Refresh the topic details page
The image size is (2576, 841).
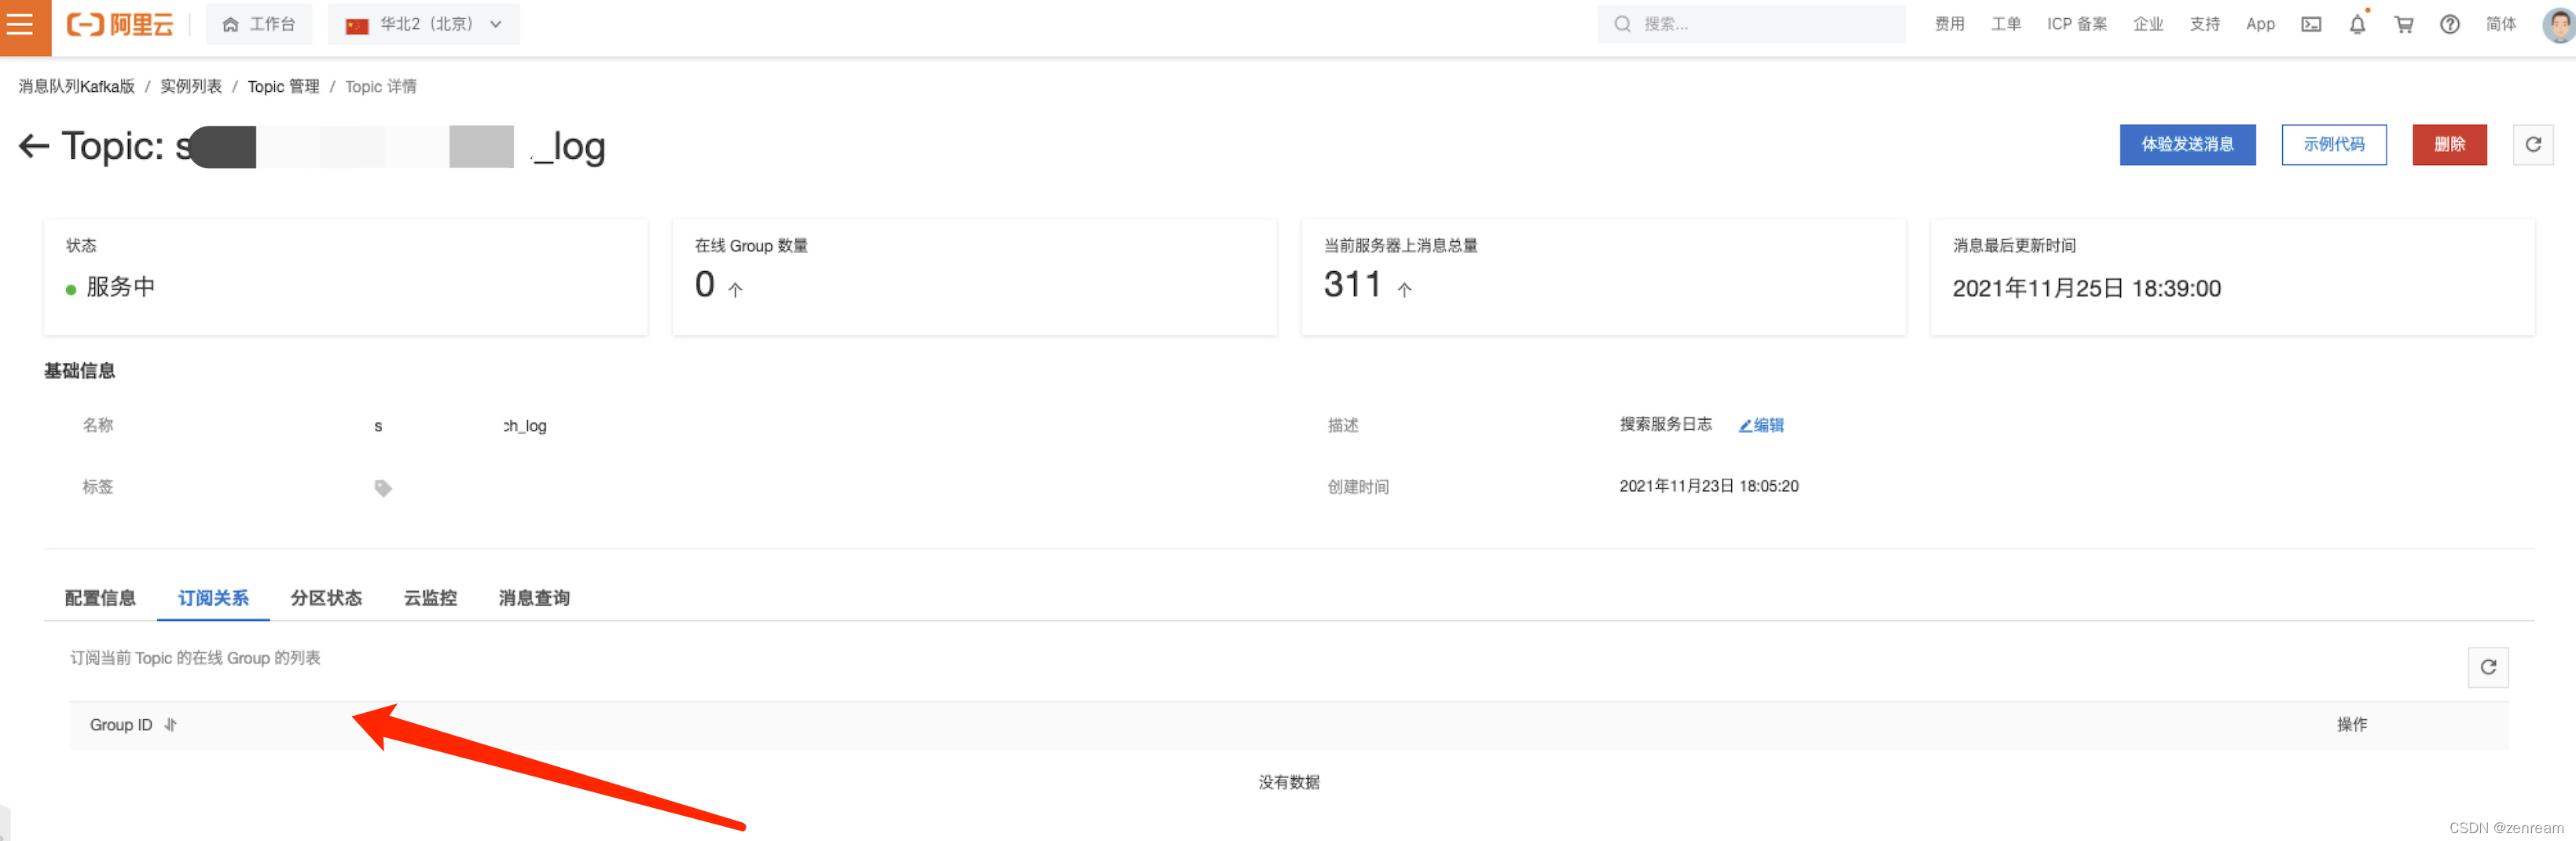[x=2533, y=145]
